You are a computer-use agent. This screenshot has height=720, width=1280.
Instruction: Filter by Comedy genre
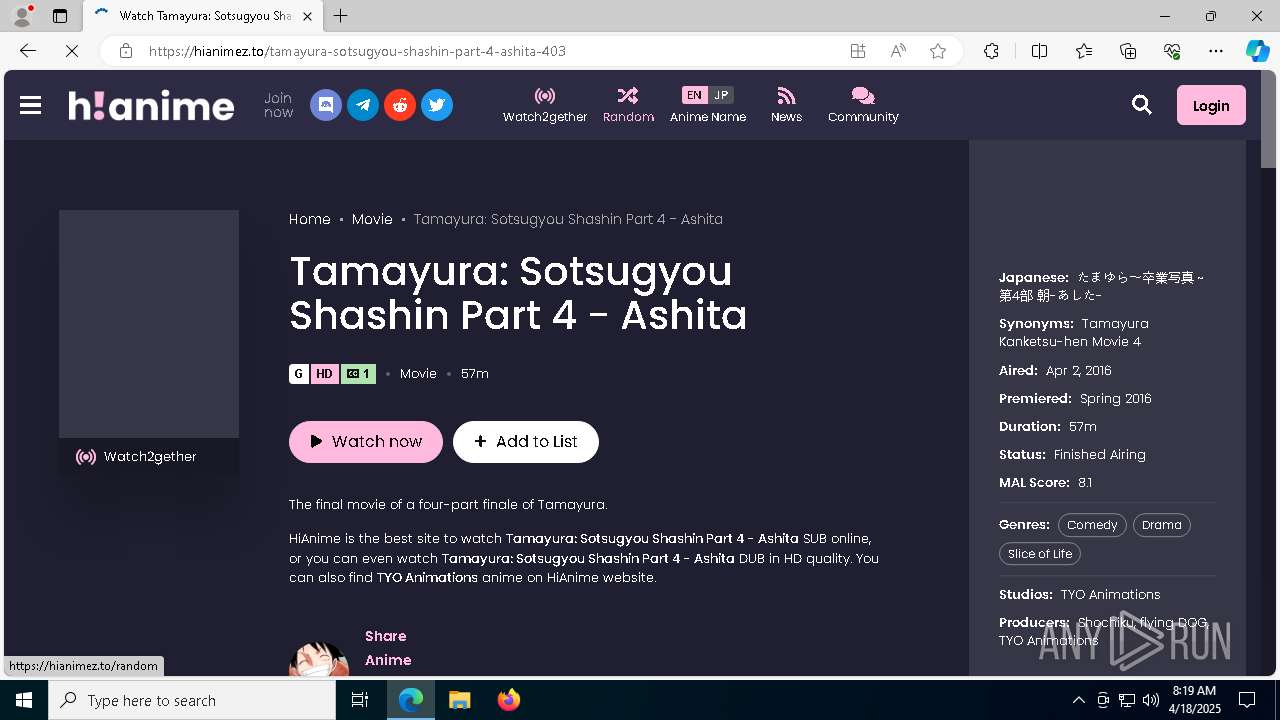(x=1092, y=525)
